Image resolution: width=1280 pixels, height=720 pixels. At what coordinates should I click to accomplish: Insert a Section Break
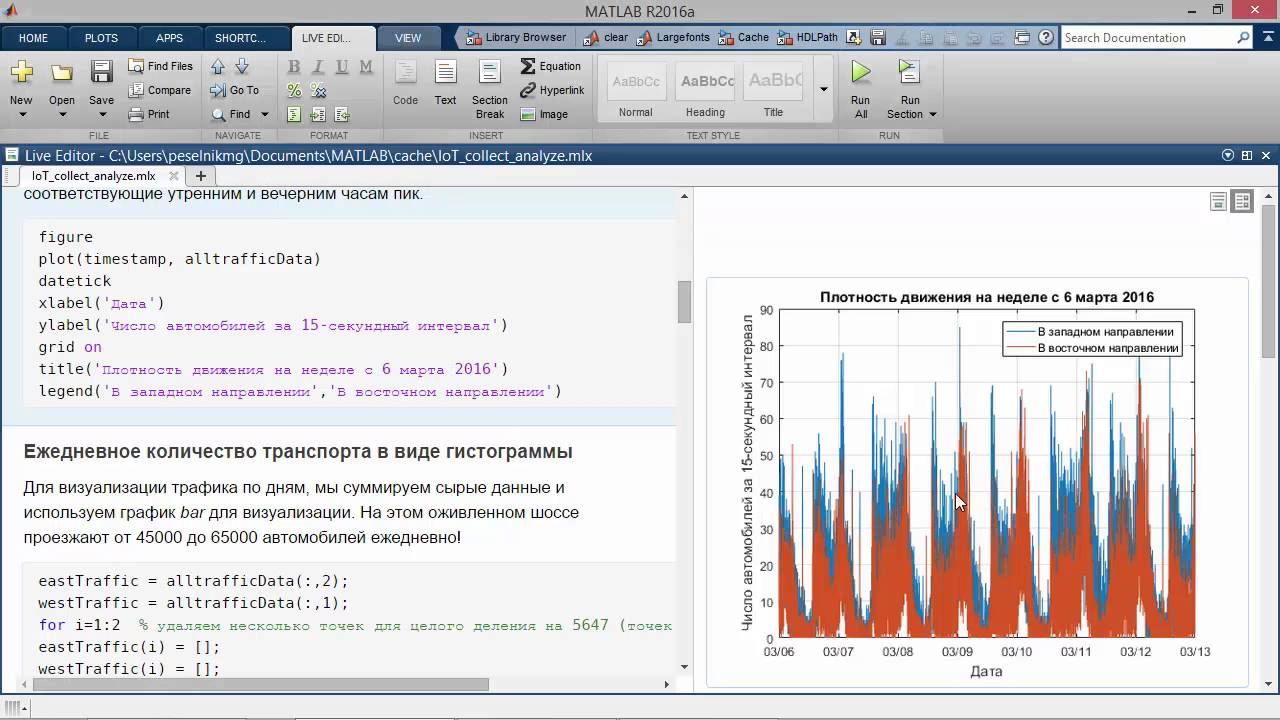pos(490,90)
